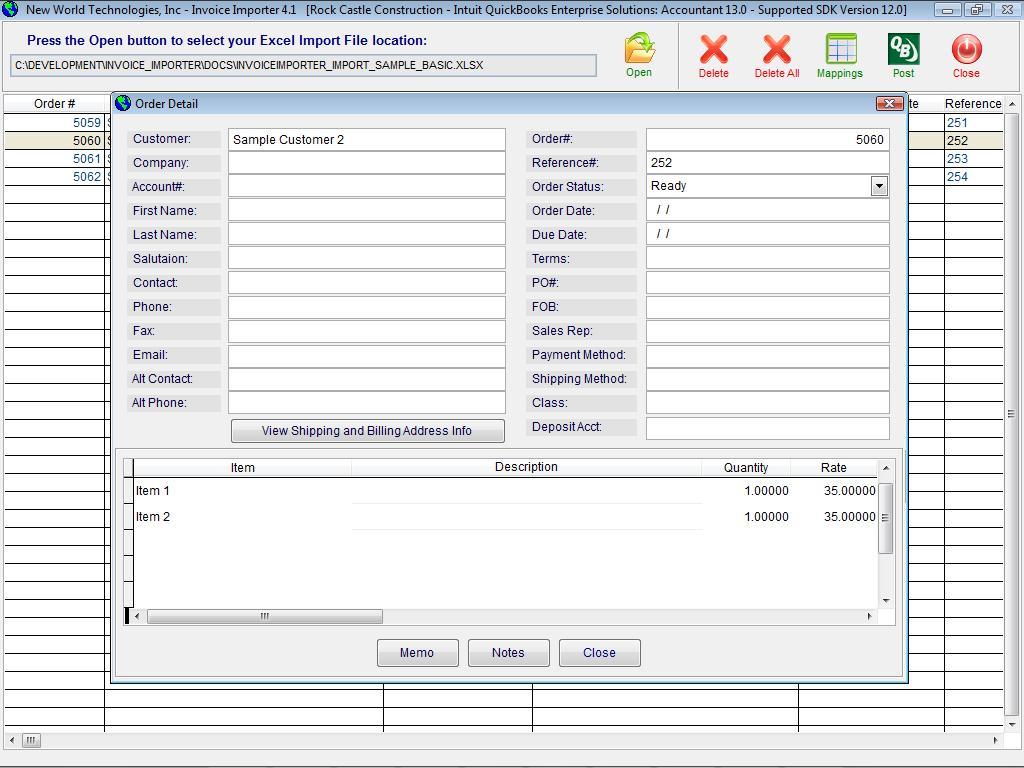Click the Alt Contact input field
This screenshot has width=1024, height=768.
coord(366,379)
